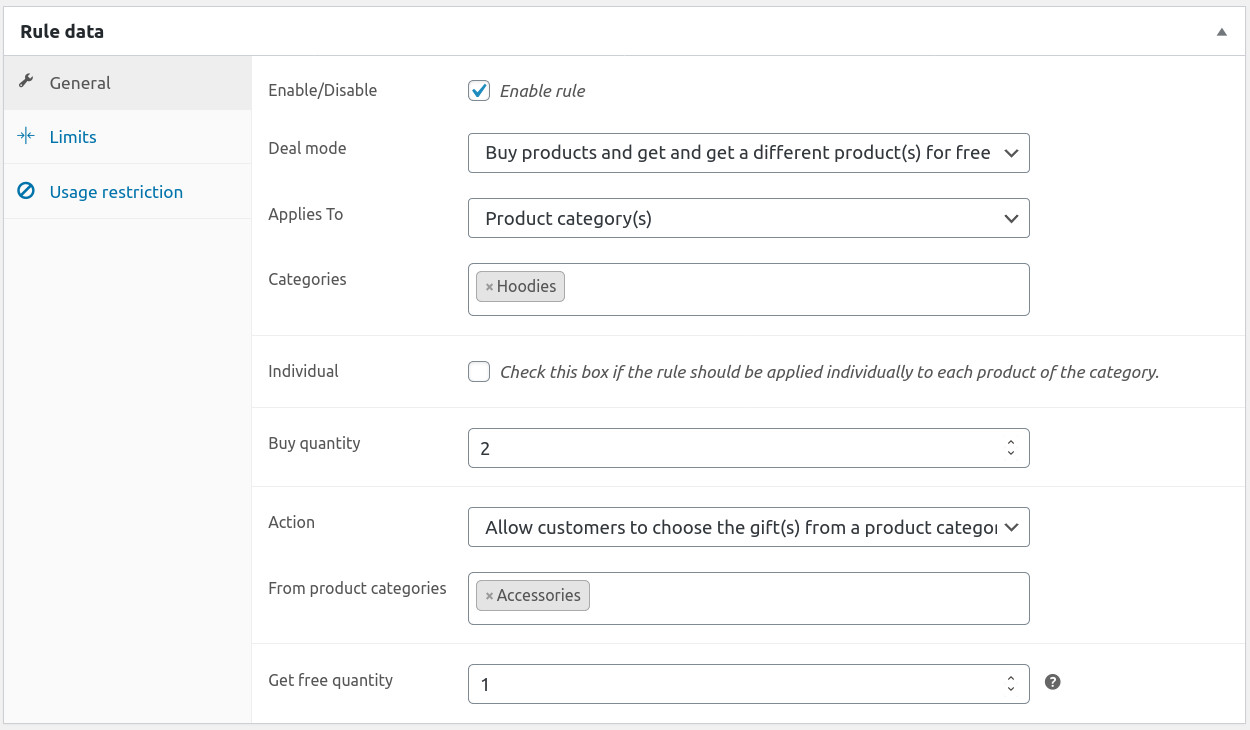This screenshot has width=1250, height=730.
Task: Select the General tab
Action: click(80, 83)
